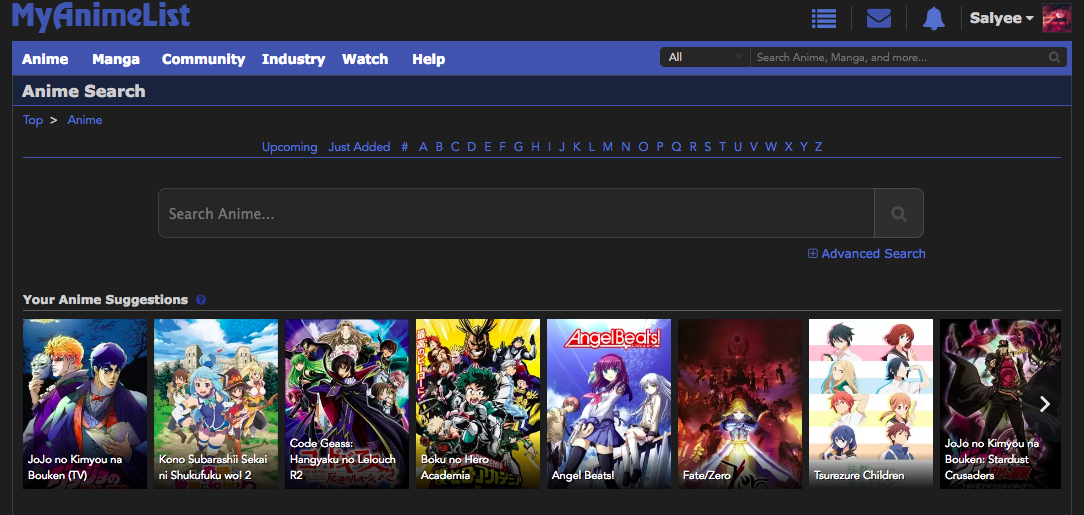Screen dimensions: 1084x515
Task: Open the Watch menu
Action: coord(365,59)
